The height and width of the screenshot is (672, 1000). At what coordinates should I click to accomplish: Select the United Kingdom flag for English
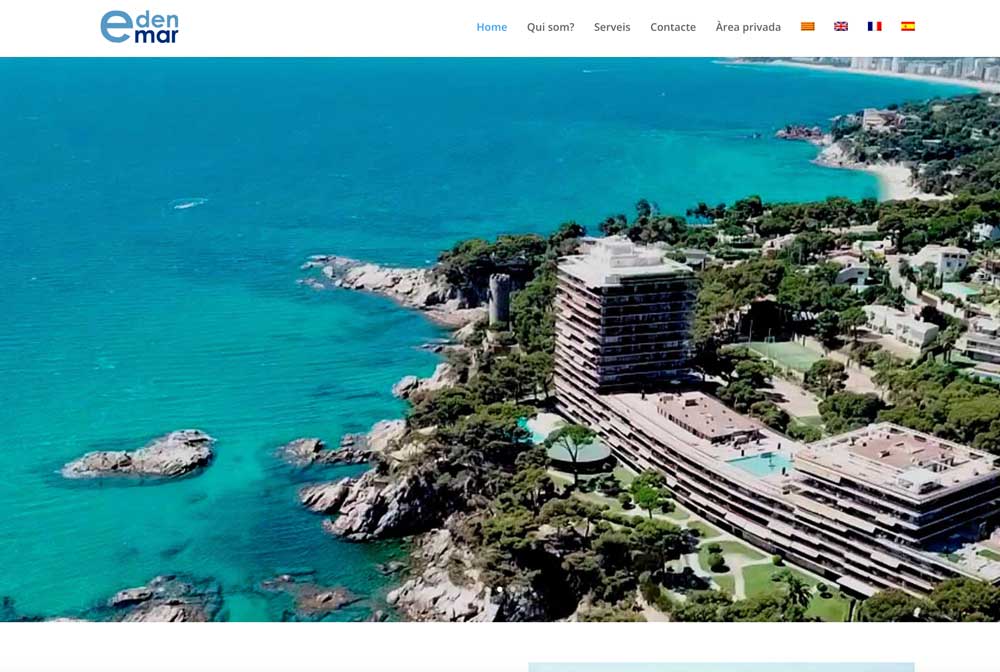click(x=841, y=27)
